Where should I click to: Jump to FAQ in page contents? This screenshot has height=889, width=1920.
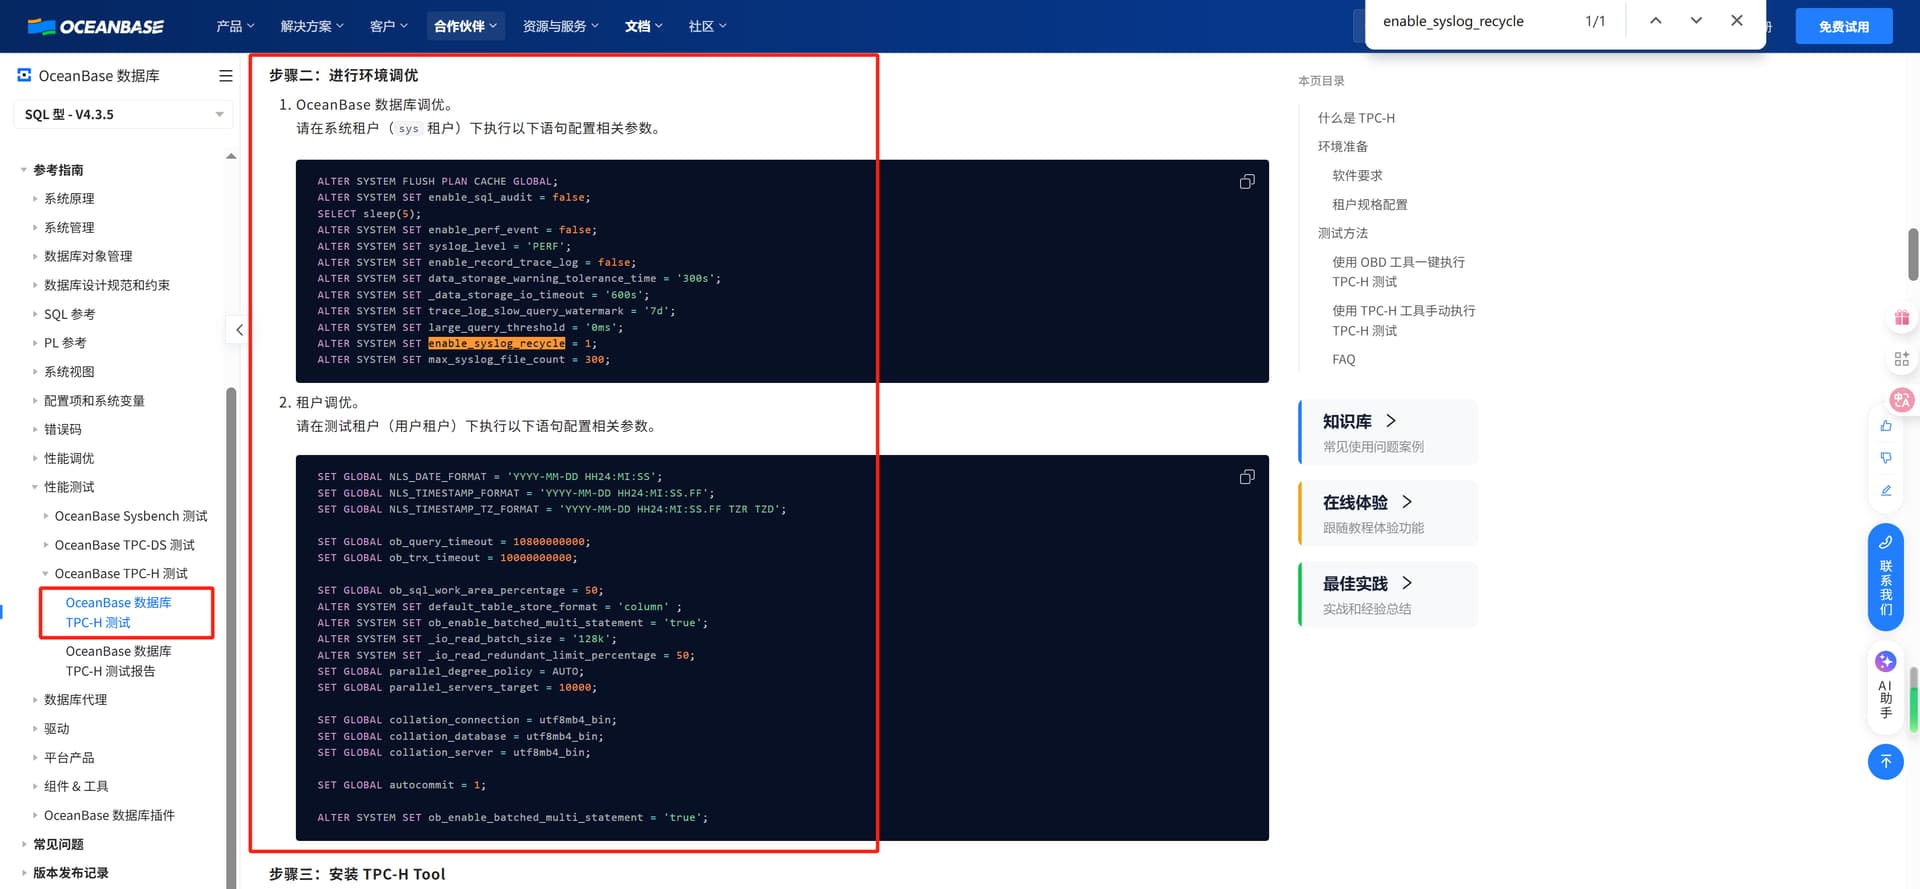click(x=1344, y=360)
